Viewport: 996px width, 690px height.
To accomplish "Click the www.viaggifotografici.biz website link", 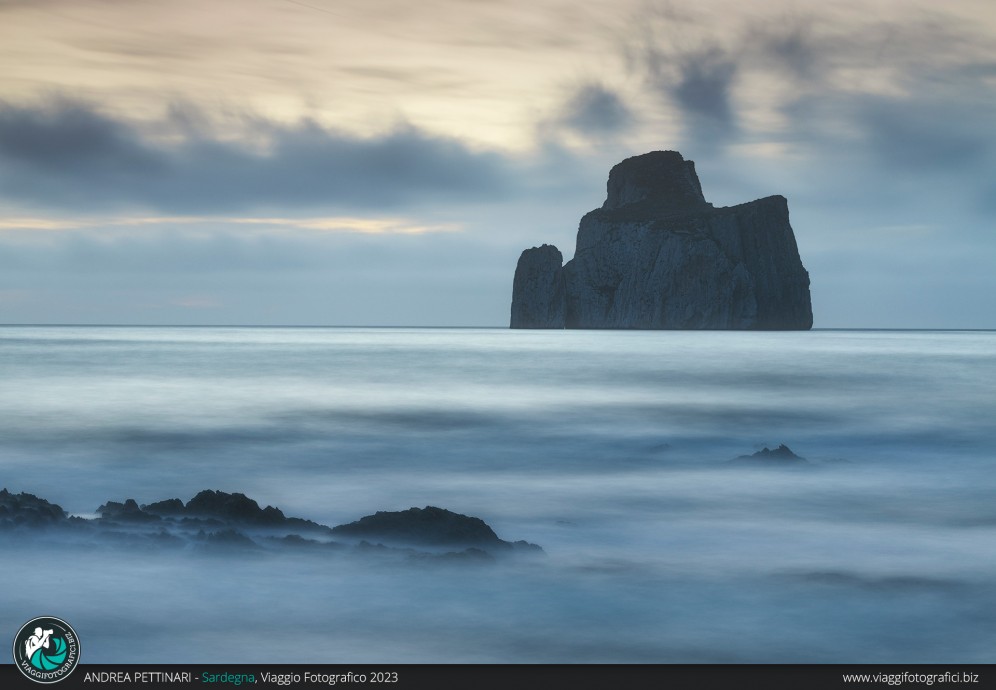I will 910,677.
